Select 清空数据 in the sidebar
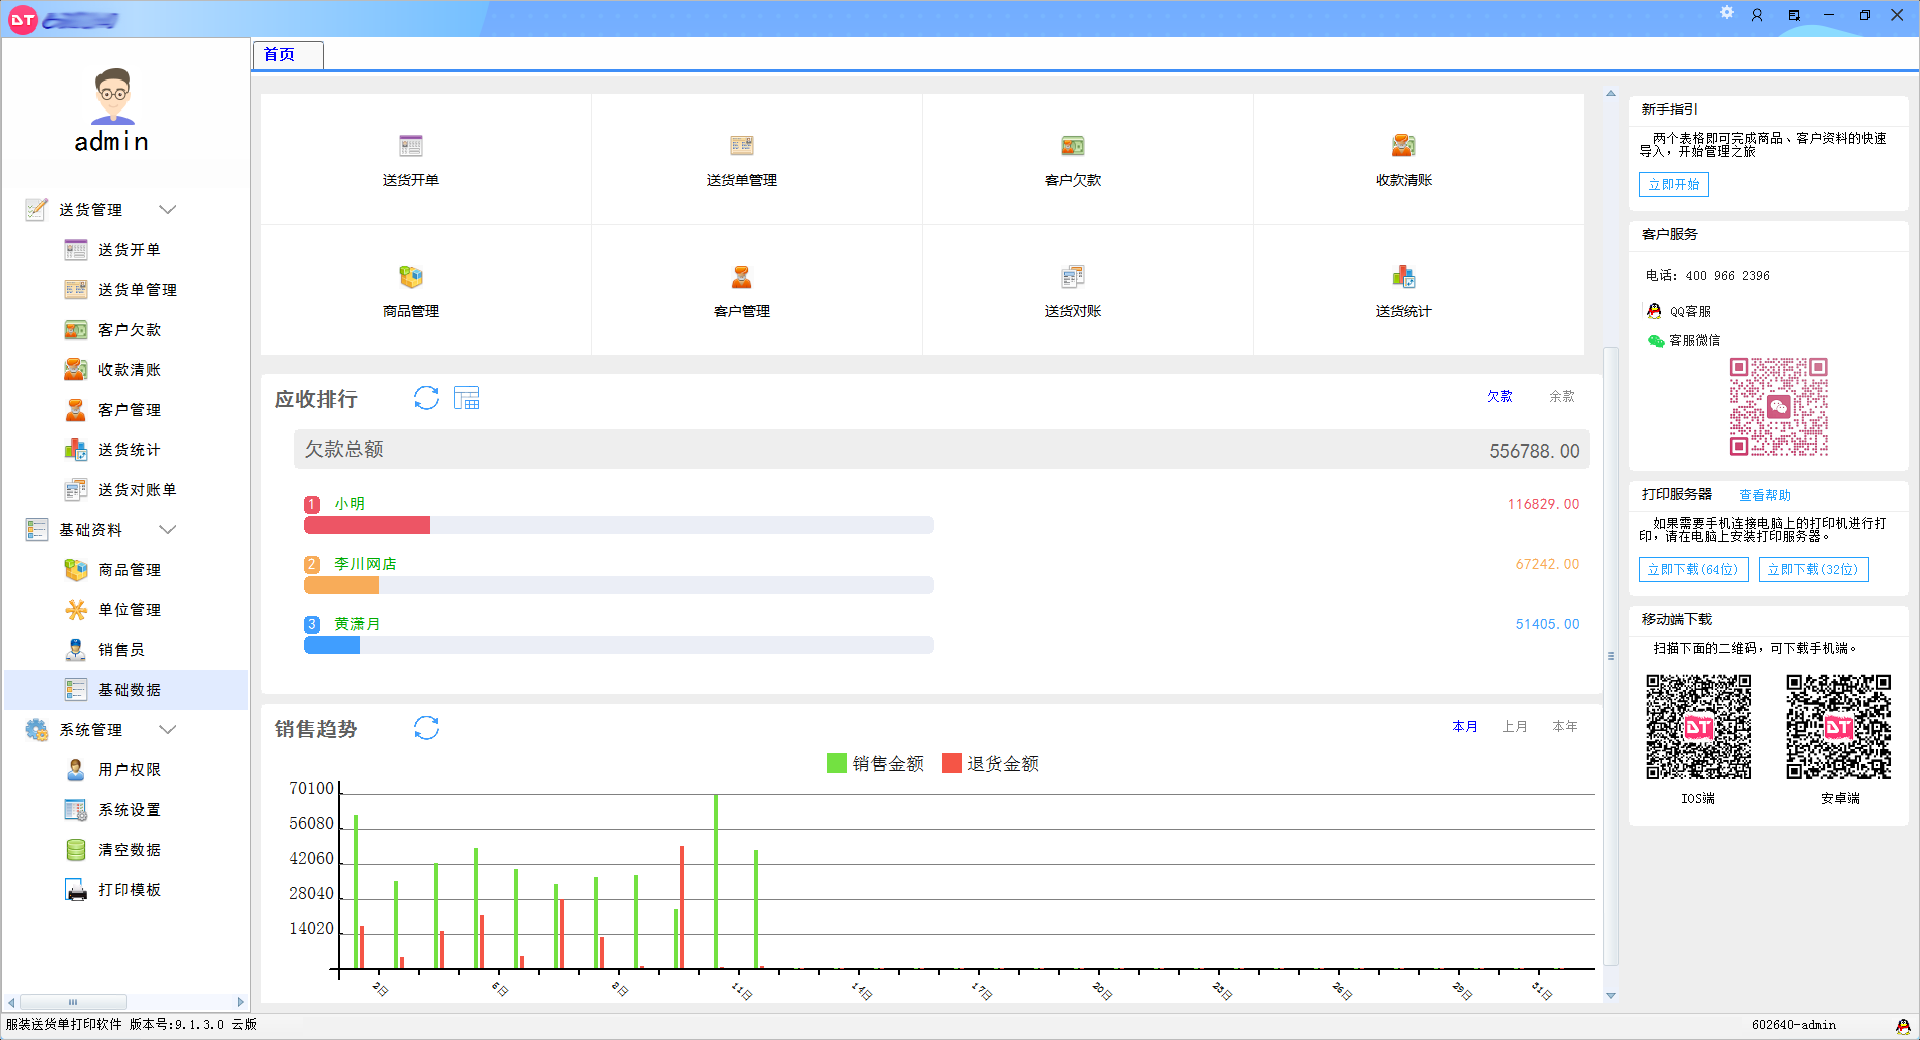Viewport: 1920px width, 1040px height. 128,850
